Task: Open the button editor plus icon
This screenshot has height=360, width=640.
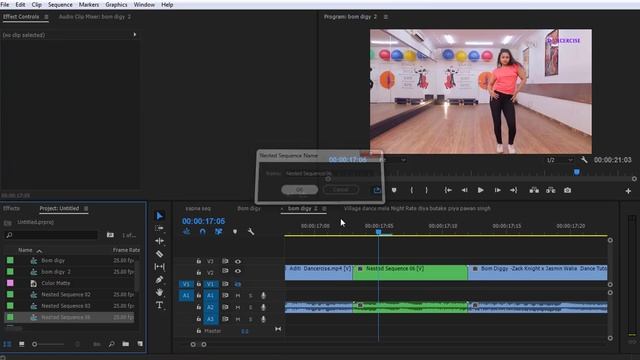Action: (x=628, y=191)
